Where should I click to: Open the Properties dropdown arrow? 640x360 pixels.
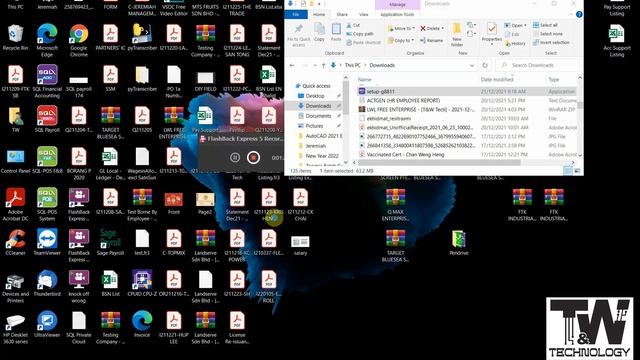click(x=491, y=44)
